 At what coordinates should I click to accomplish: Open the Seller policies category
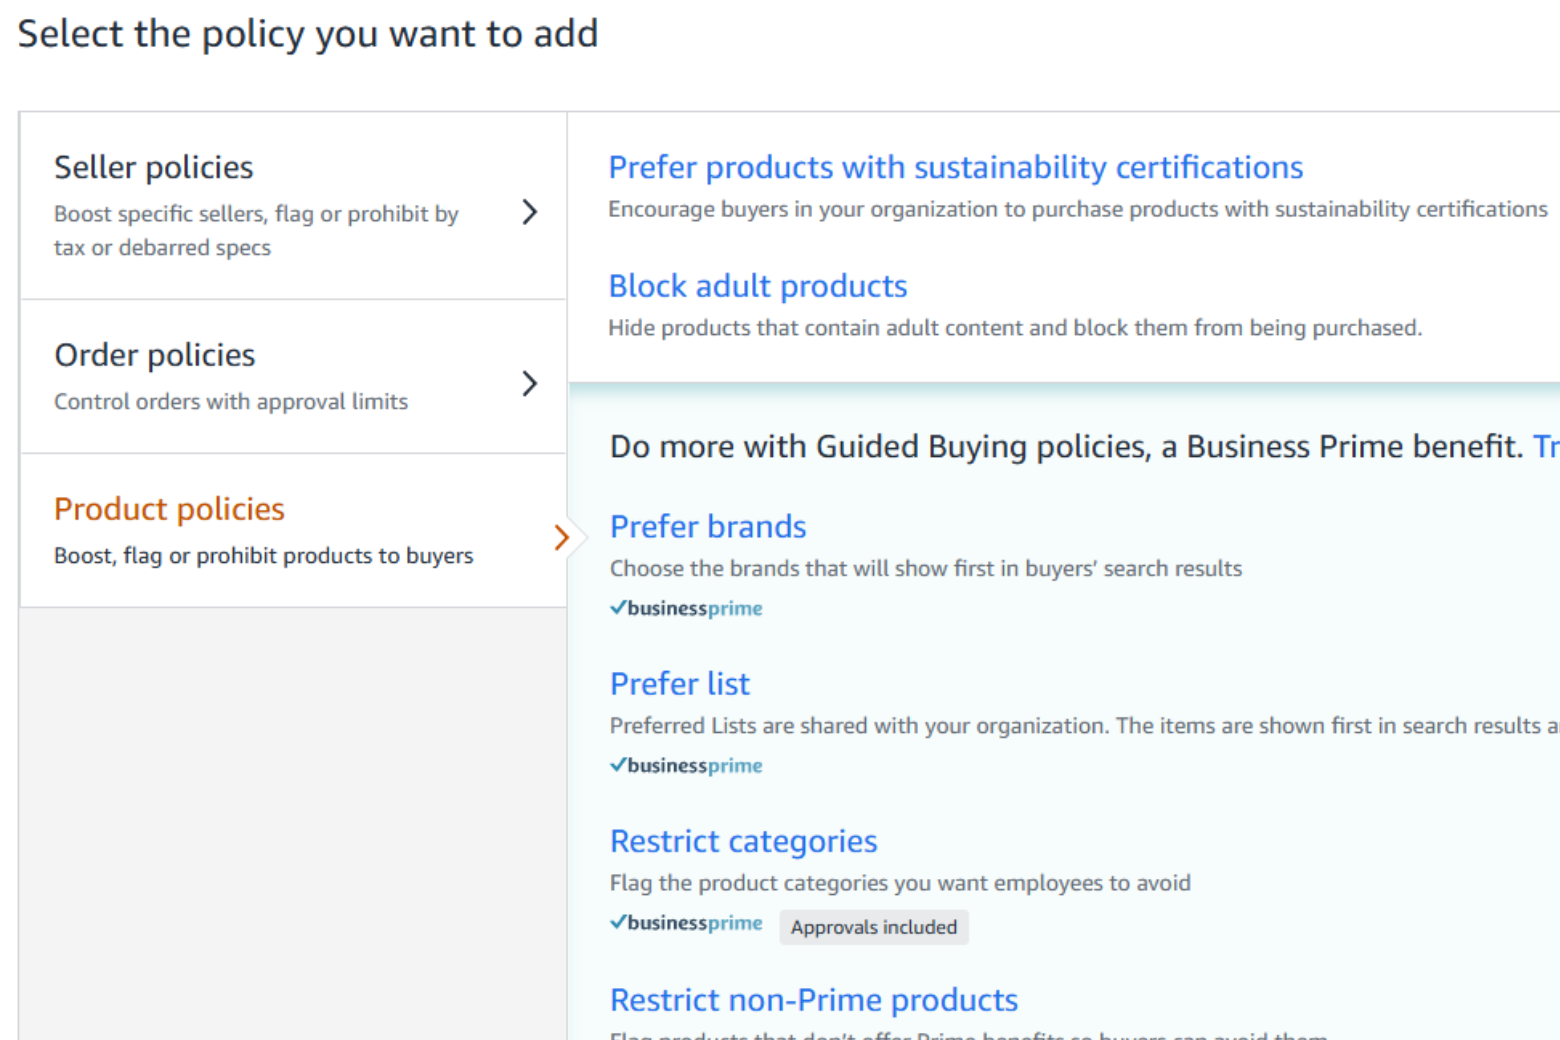293,205
